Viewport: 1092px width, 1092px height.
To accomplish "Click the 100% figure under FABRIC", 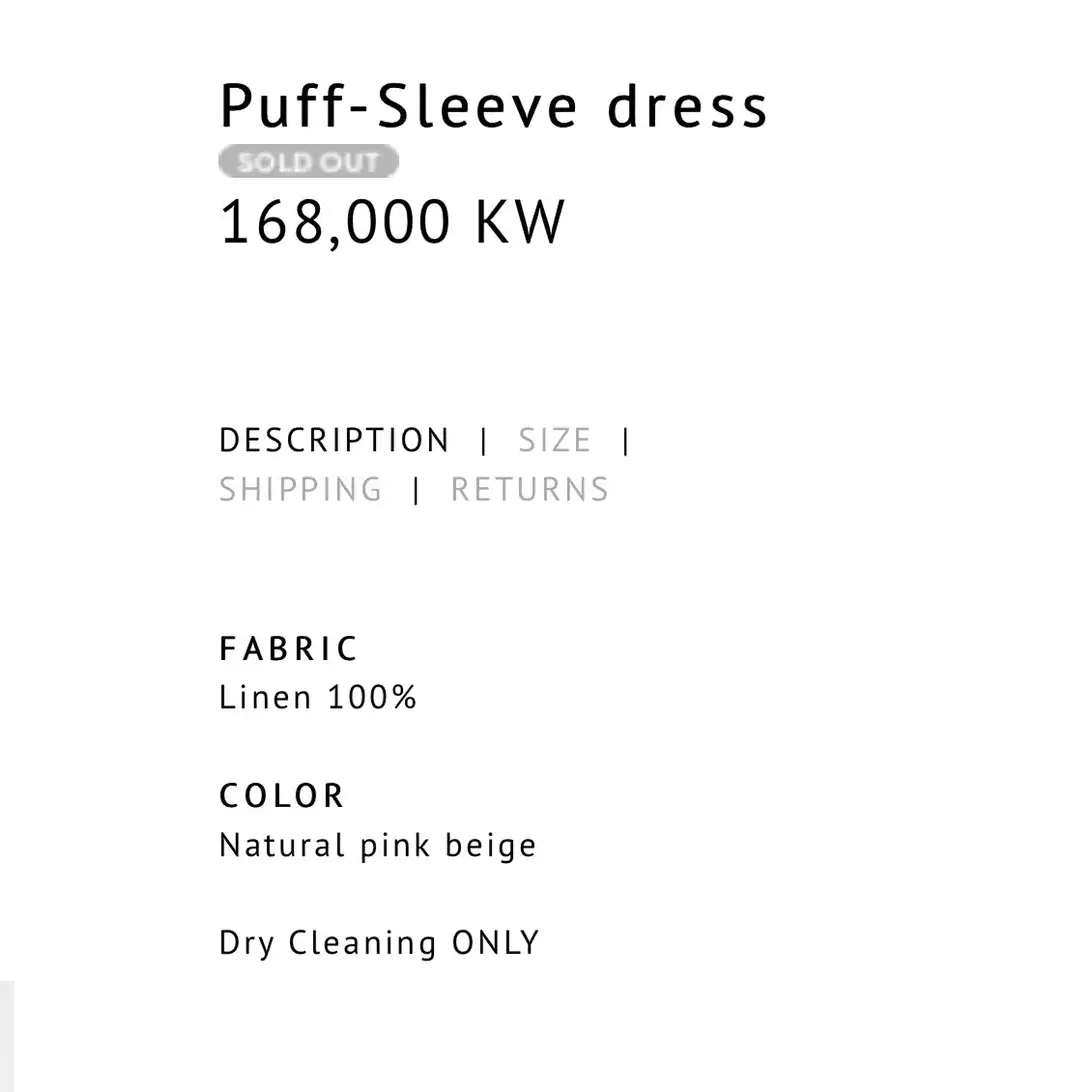I will [372, 698].
